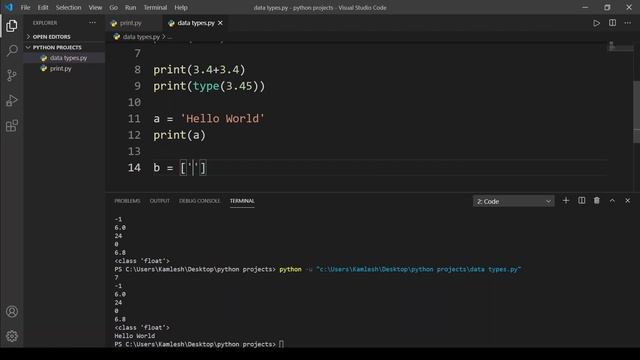Expand the Open Editors section

(51, 37)
